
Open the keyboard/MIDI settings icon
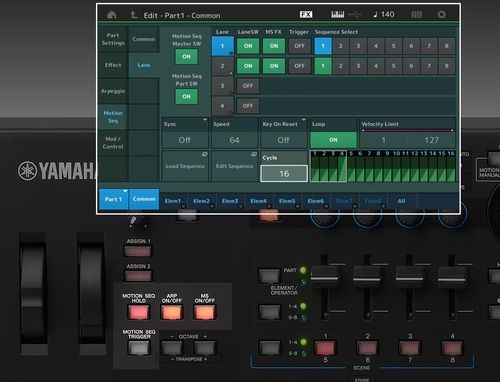pyautogui.click(x=337, y=14)
